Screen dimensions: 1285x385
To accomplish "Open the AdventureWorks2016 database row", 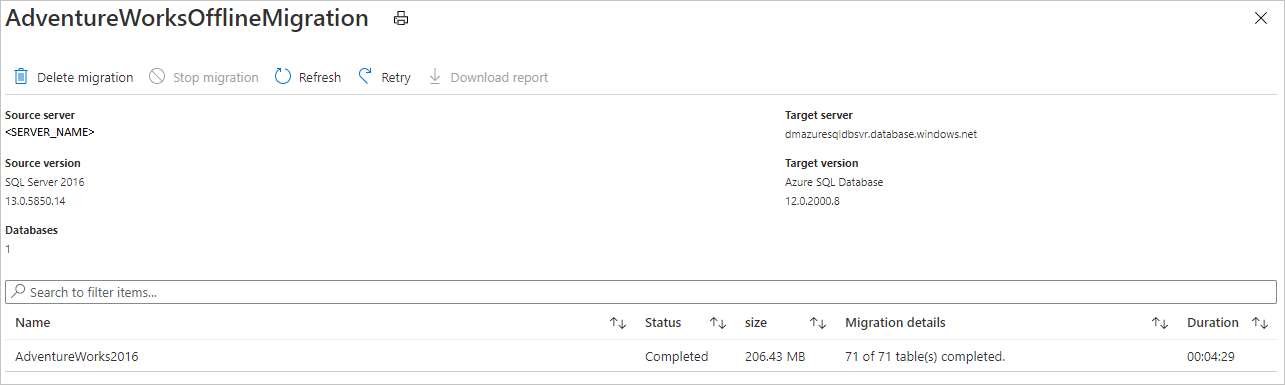I will [641, 356].
